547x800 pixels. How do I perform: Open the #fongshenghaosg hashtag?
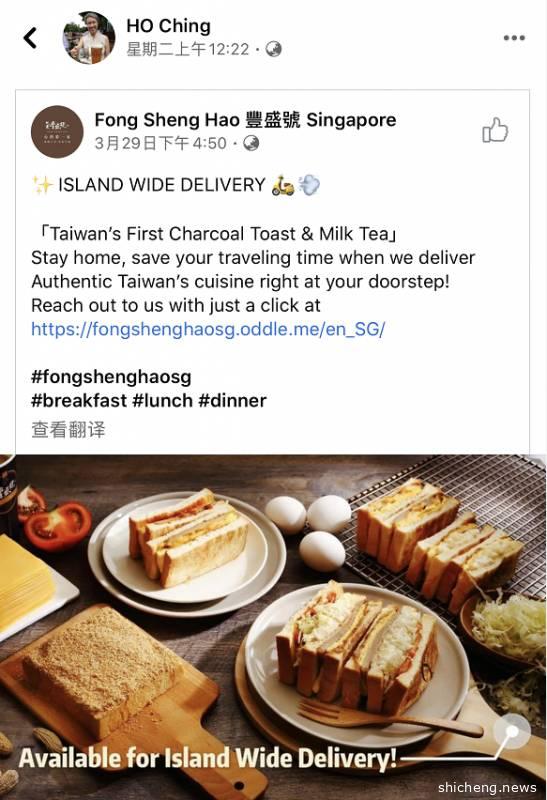tap(111, 377)
